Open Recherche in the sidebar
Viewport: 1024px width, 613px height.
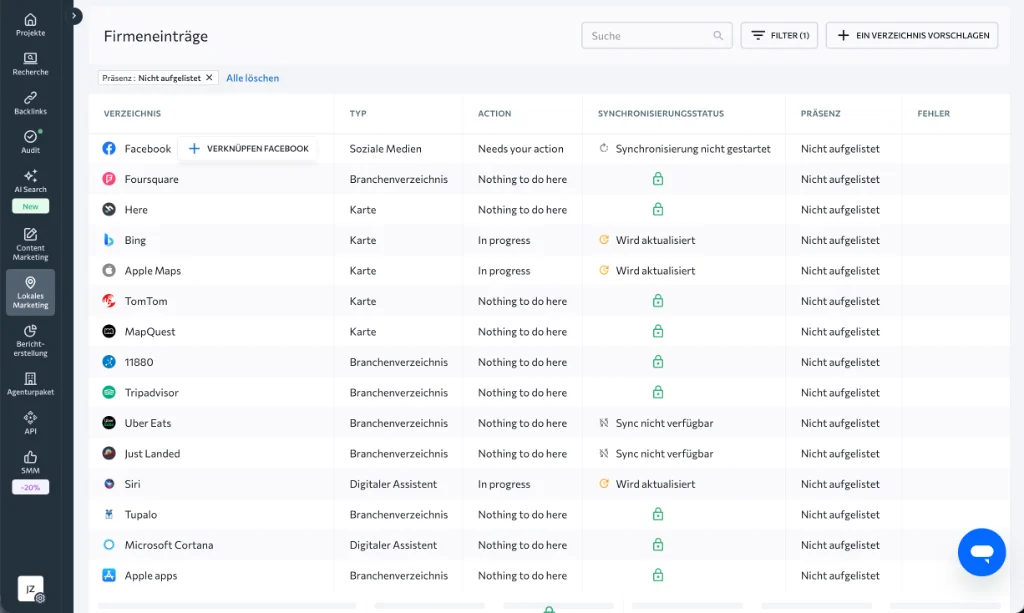pos(30,64)
